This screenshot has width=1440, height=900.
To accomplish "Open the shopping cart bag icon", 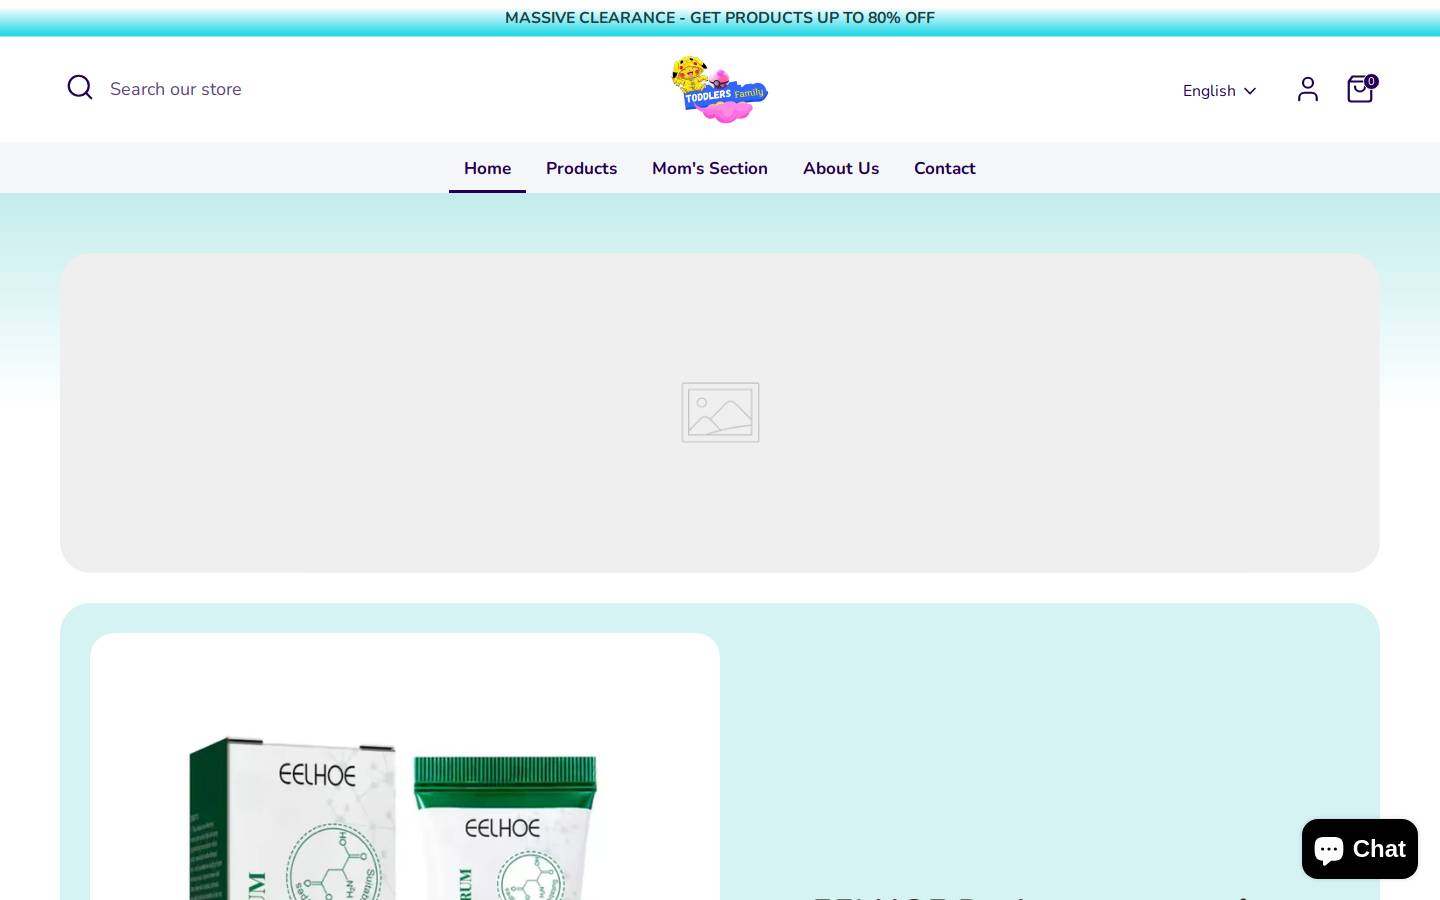I will click(1361, 89).
